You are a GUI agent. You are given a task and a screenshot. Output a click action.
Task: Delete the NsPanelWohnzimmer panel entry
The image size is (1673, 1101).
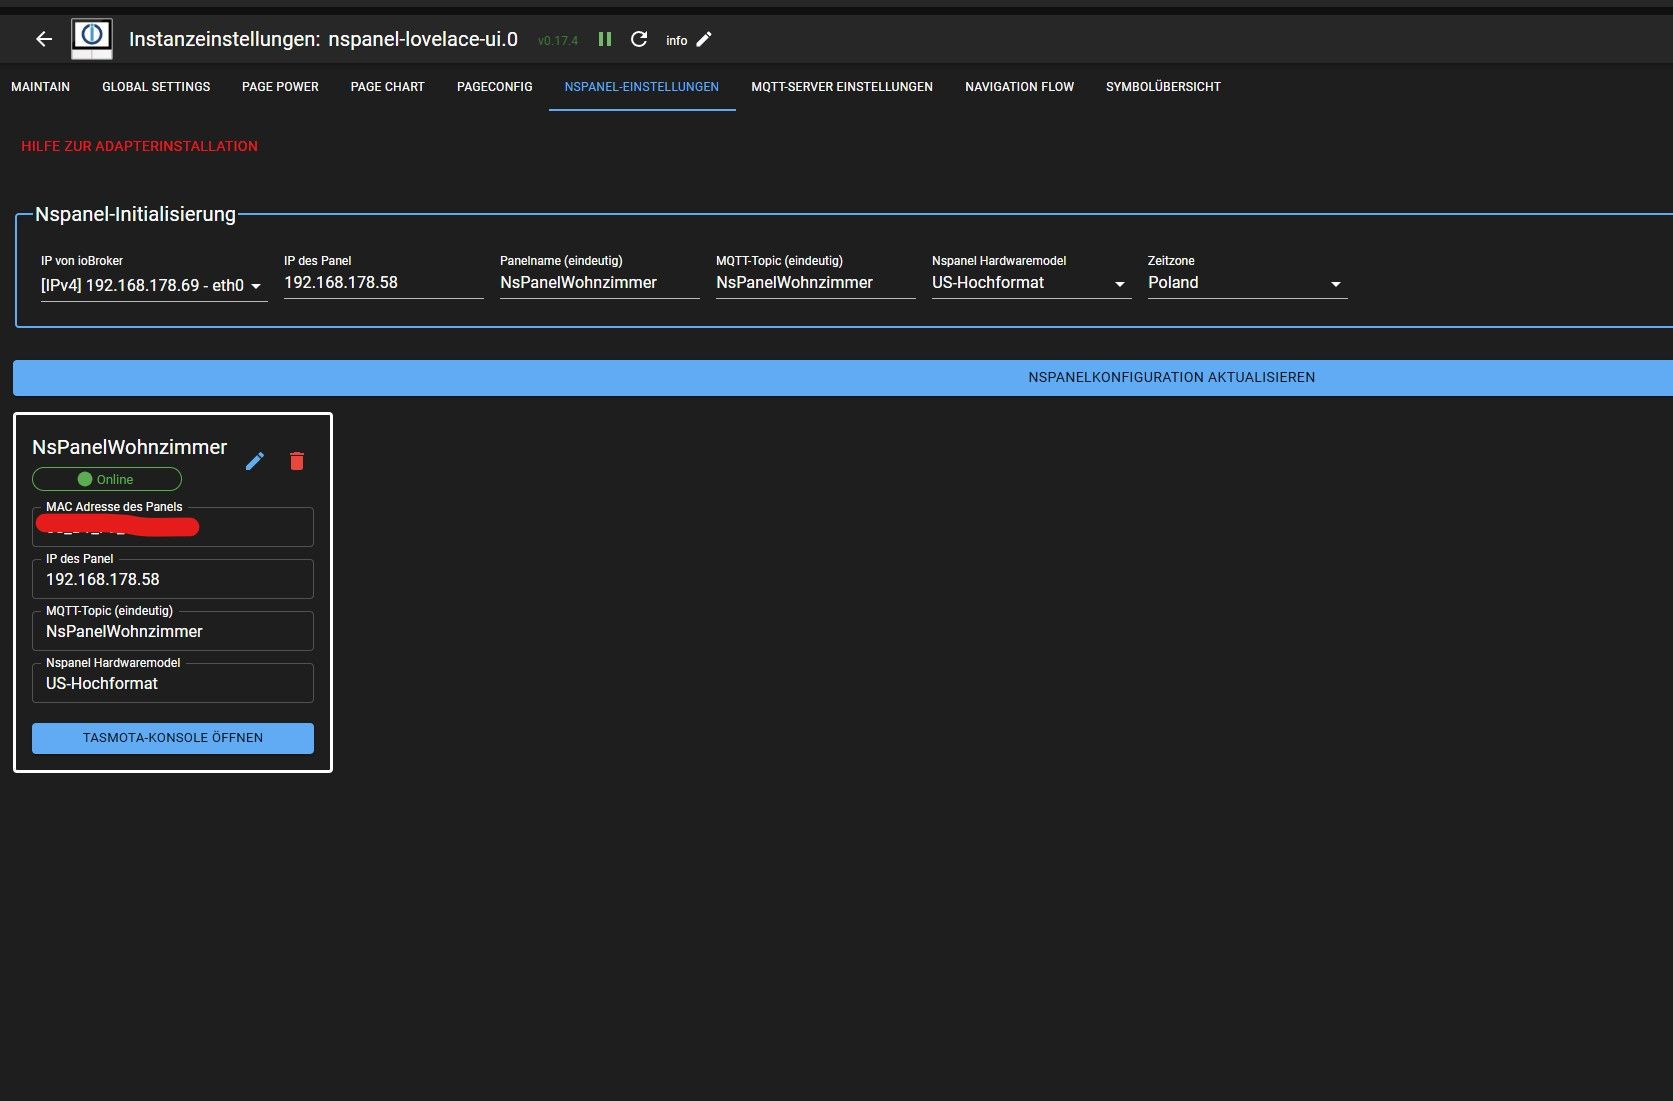coord(297,461)
